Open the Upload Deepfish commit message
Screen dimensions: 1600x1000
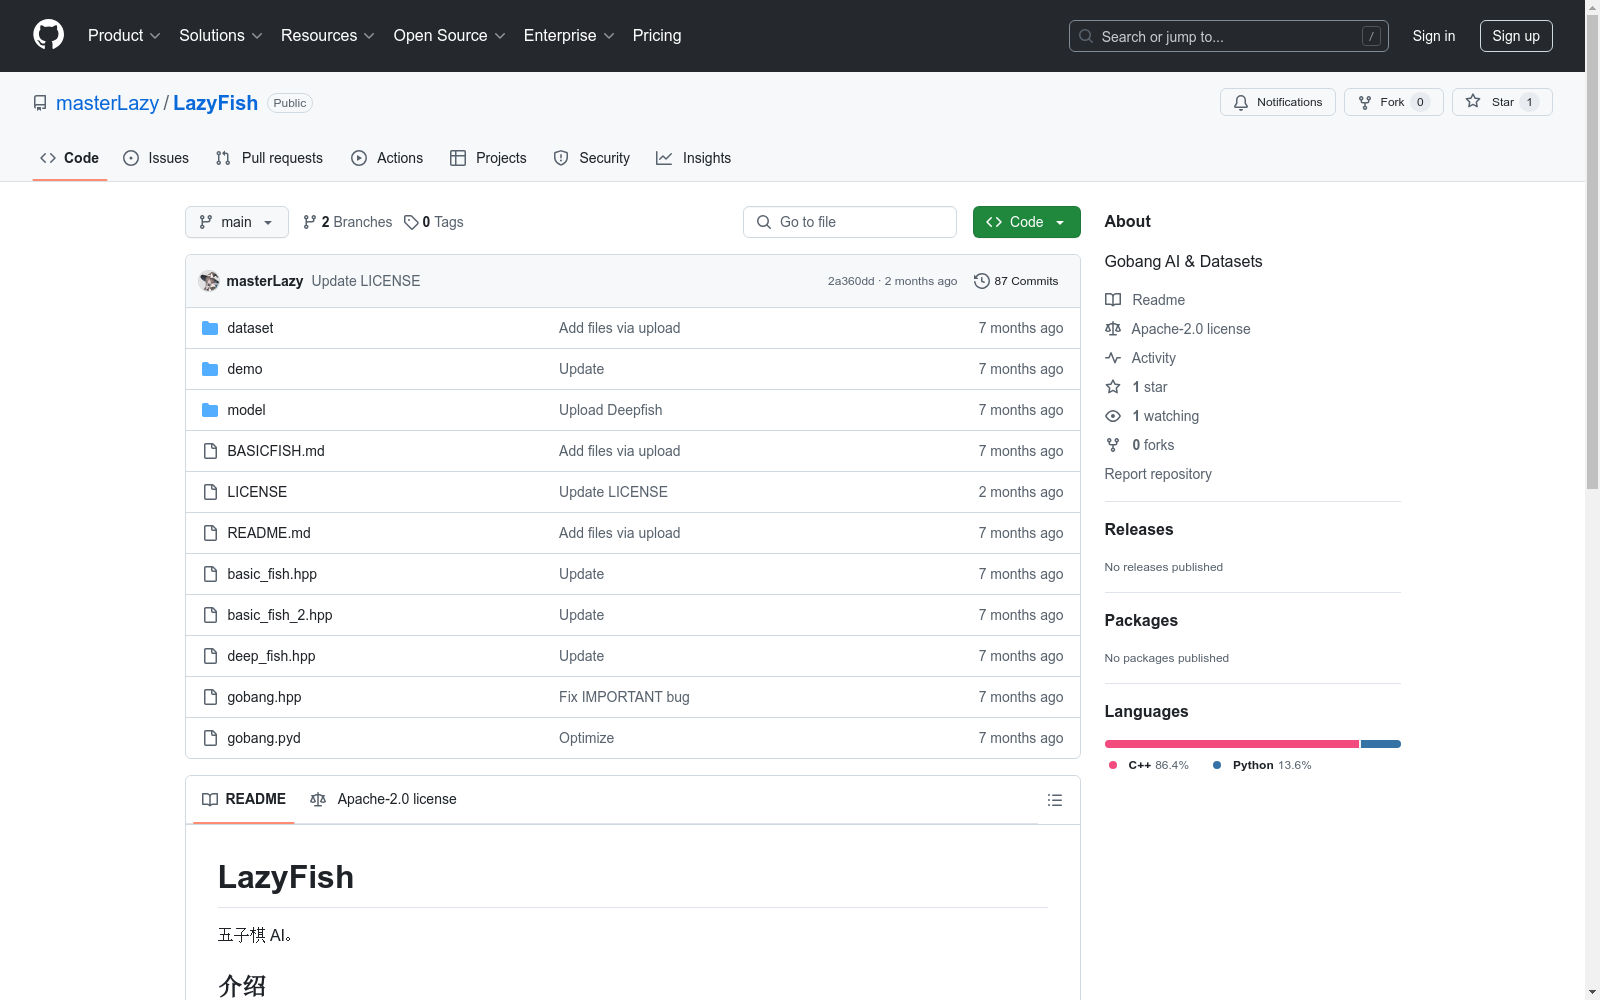click(x=610, y=410)
